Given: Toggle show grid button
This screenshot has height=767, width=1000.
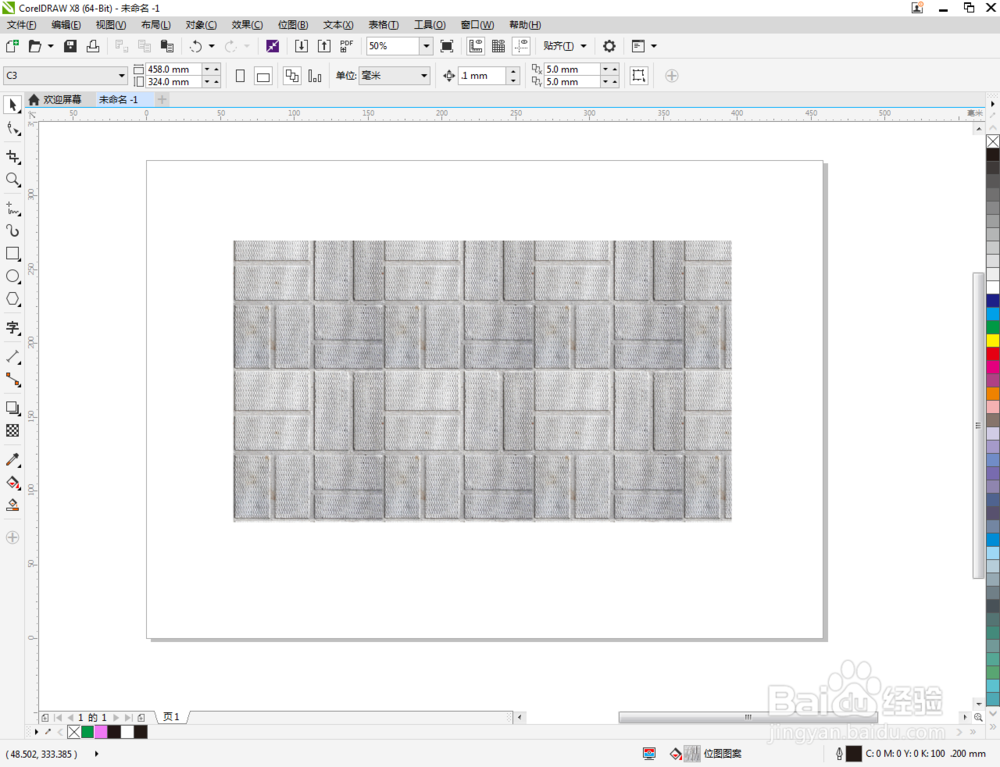Looking at the screenshot, I should [x=499, y=46].
